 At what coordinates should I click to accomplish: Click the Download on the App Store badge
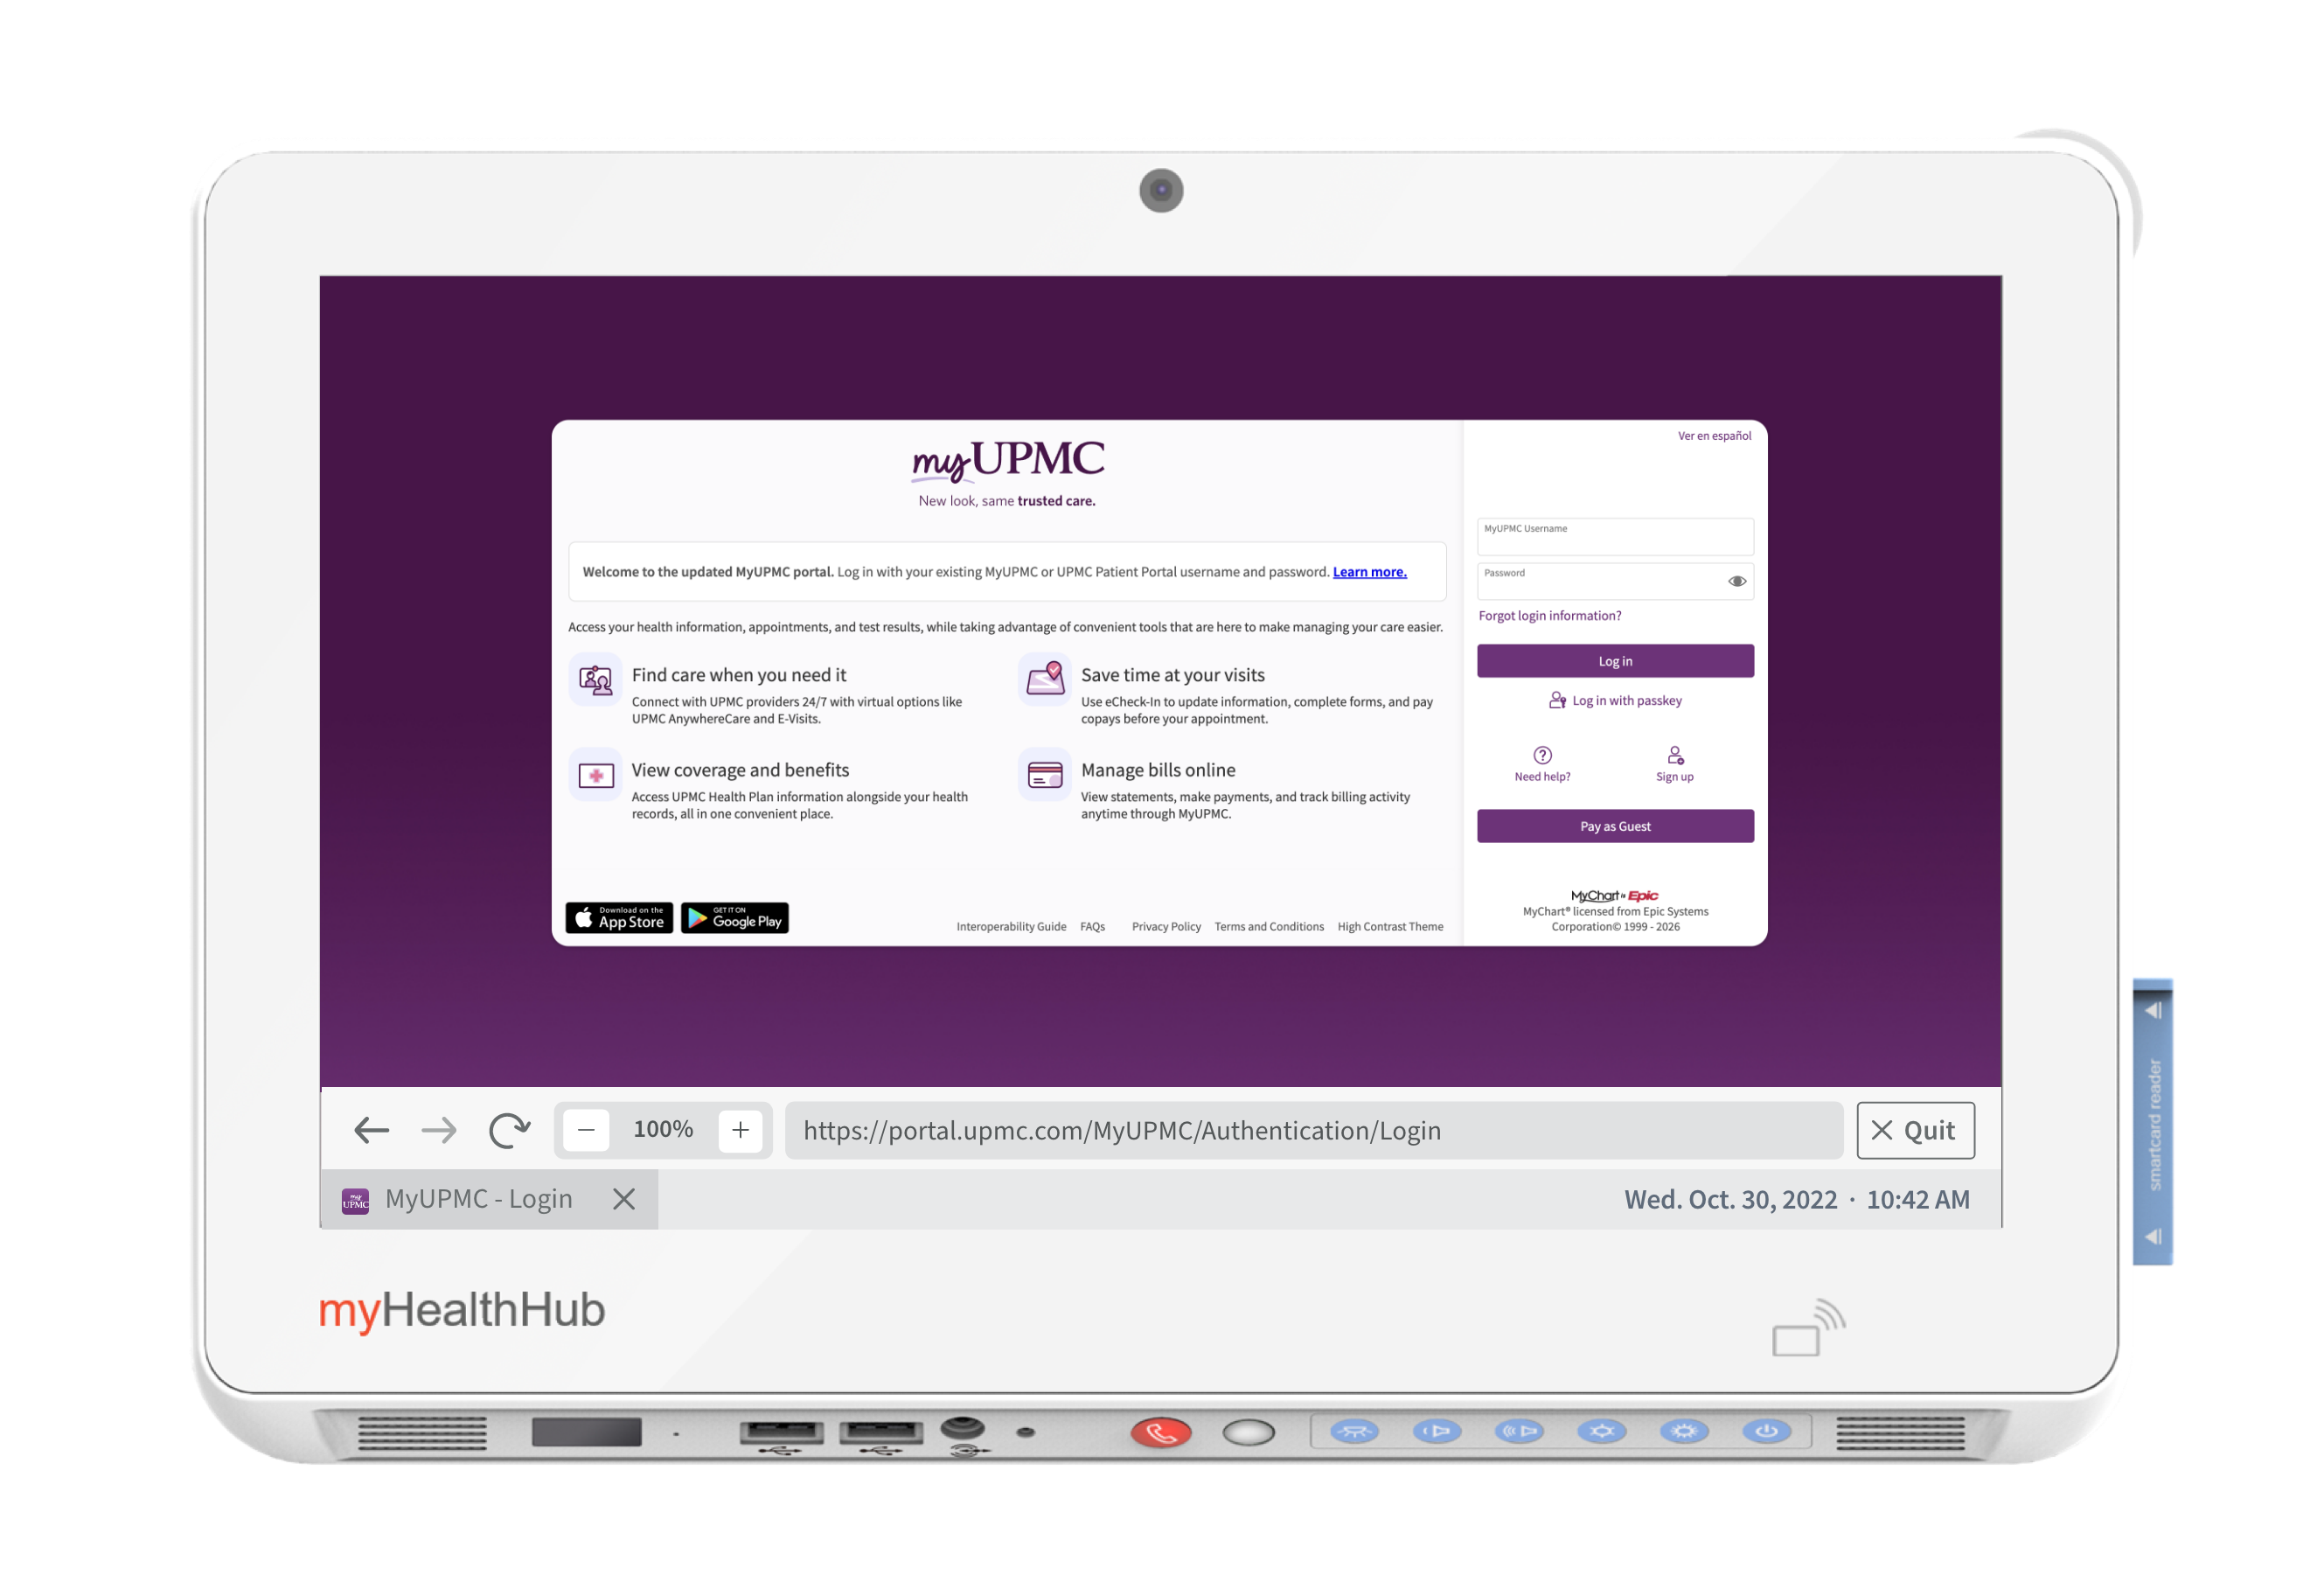click(x=619, y=917)
